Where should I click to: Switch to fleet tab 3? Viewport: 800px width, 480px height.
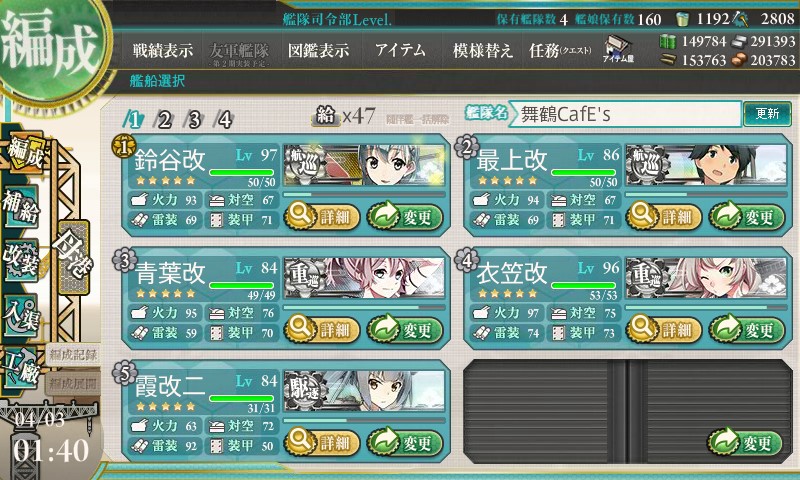194,120
